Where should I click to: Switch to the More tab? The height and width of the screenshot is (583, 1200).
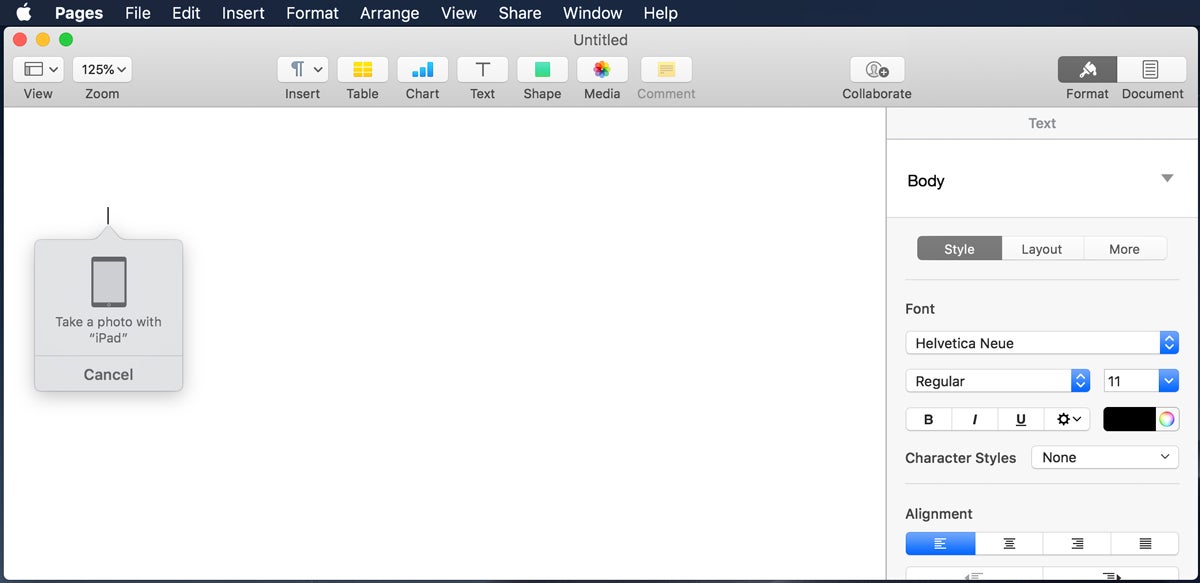1124,249
